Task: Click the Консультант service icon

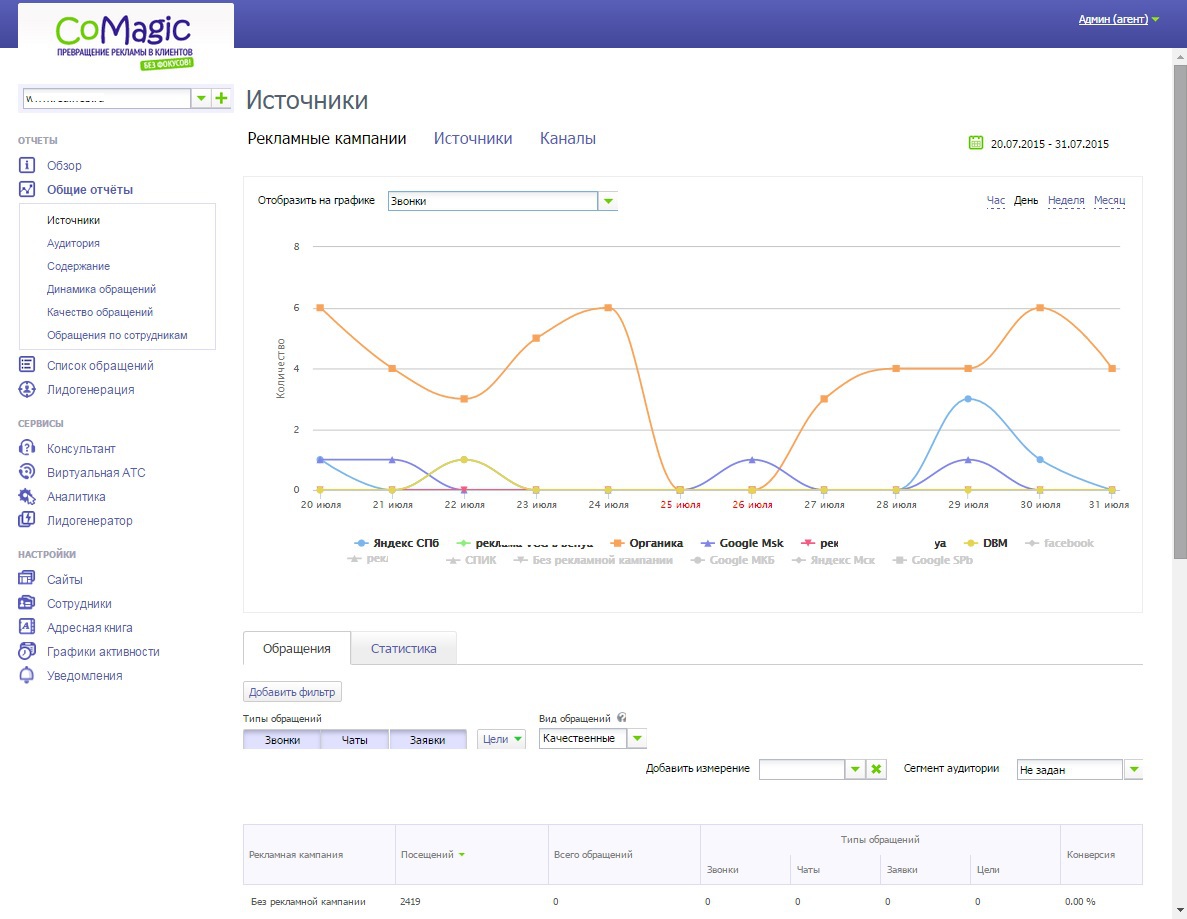Action: (26, 448)
